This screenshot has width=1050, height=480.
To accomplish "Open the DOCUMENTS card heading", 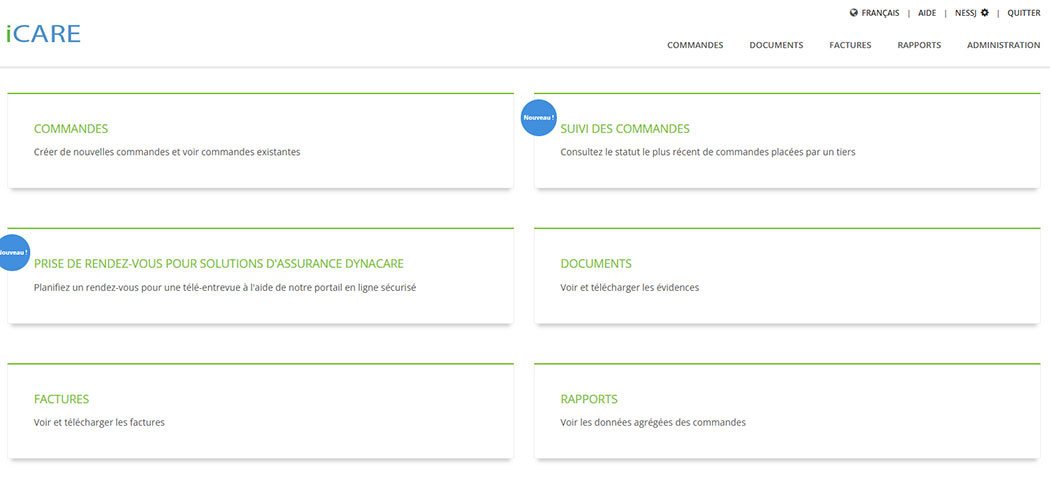I will click(x=596, y=264).
